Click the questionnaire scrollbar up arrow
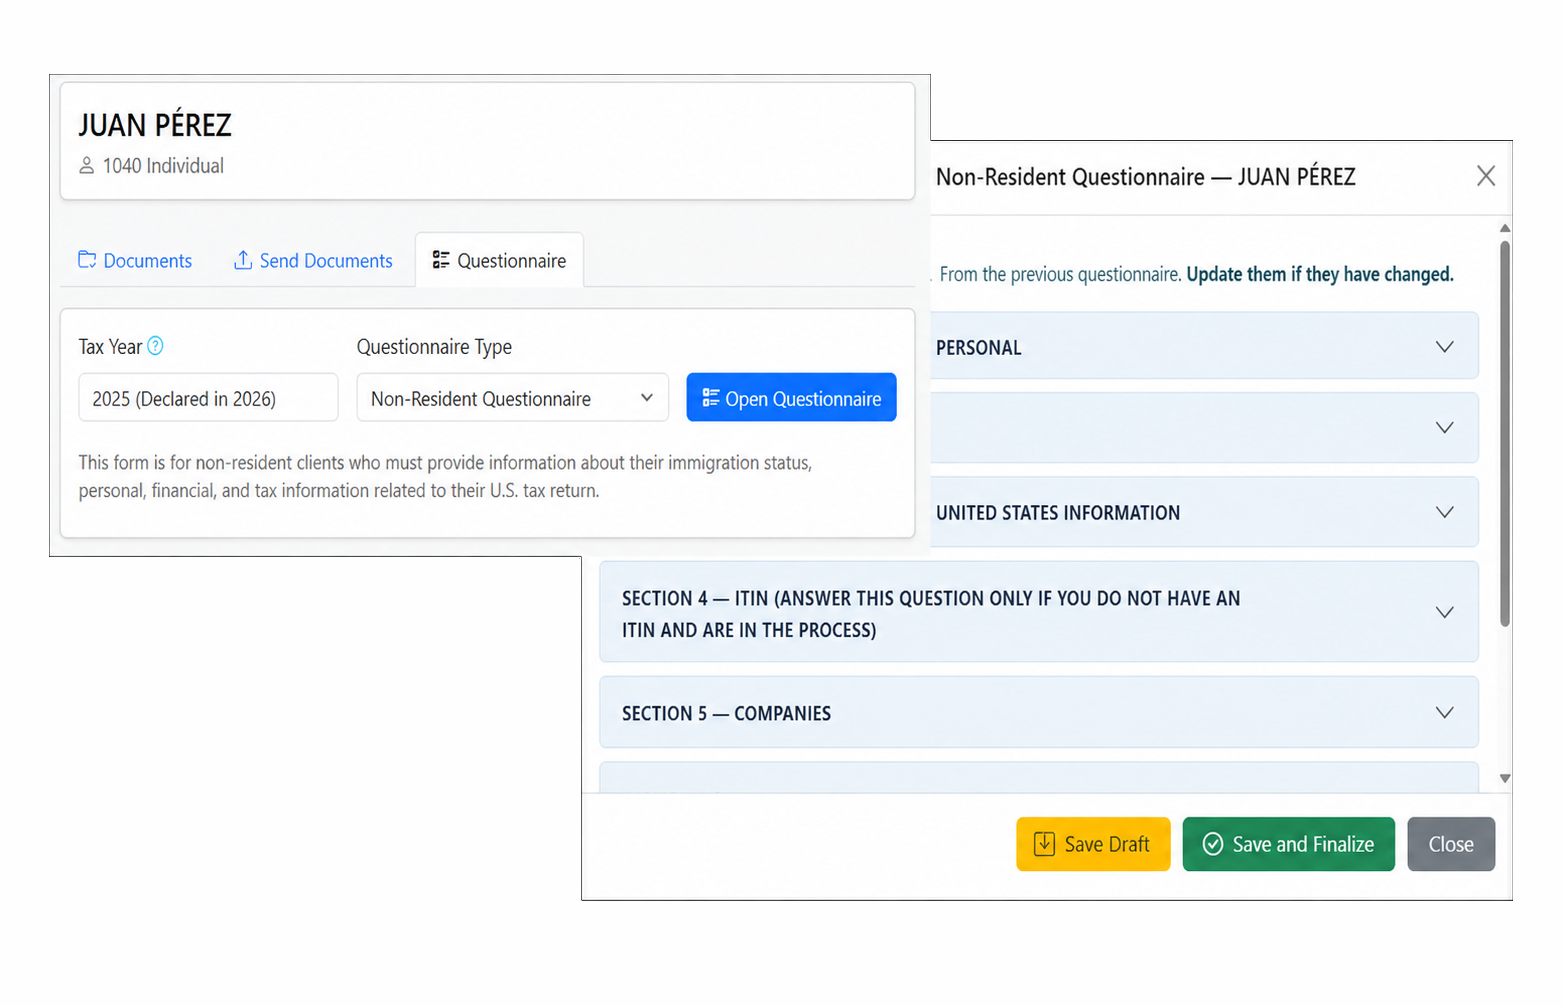This screenshot has width=1564, height=1006. pos(1504,228)
